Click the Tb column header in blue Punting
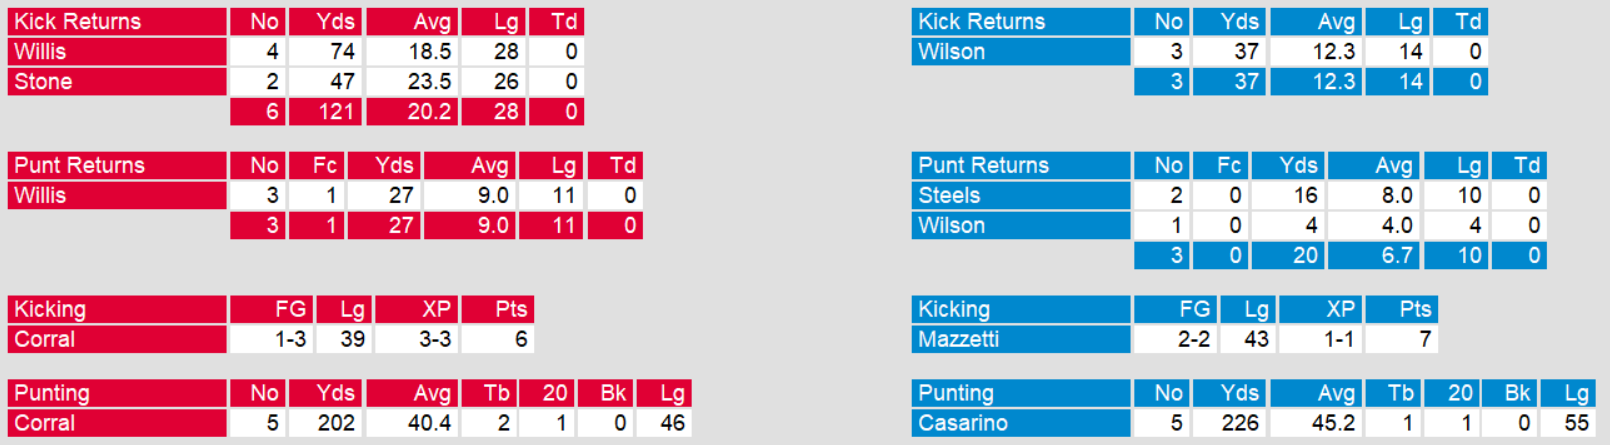Screen dimensions: 1610x445 tap(1392, 394)
